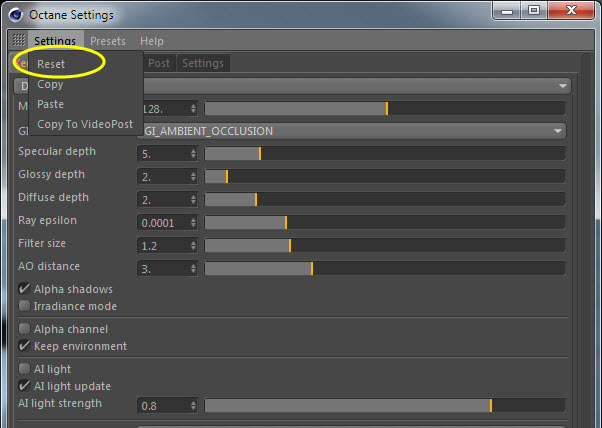
Task: Open the Presets menu
Action: pyautogui.click(x=108, y=41)
